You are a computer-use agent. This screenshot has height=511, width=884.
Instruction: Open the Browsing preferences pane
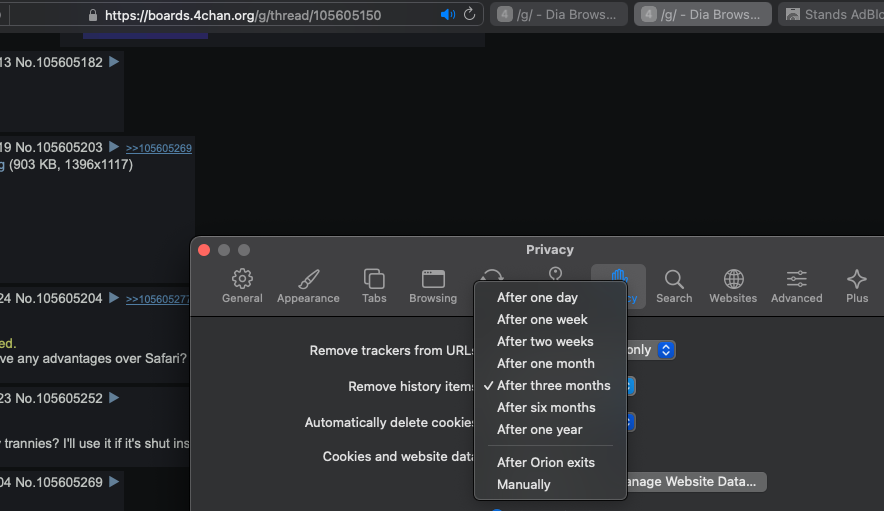(433, 286)
